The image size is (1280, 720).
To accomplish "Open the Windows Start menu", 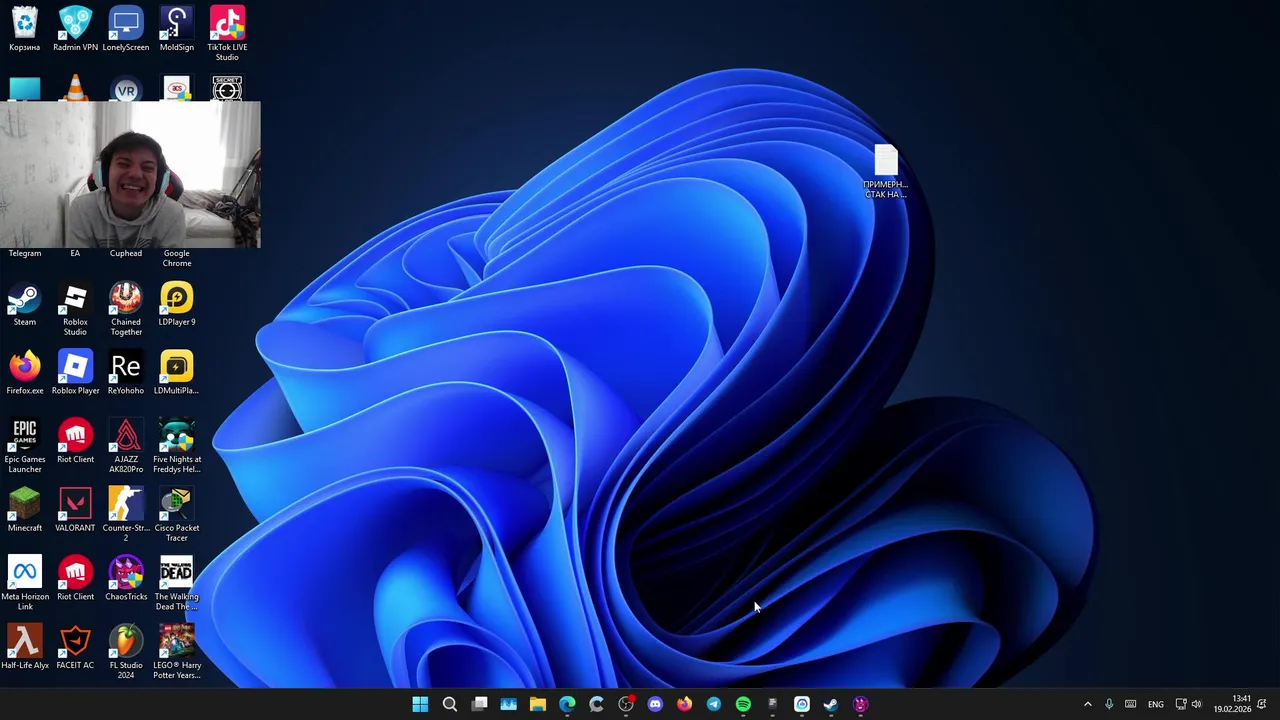I will point(420,704).
